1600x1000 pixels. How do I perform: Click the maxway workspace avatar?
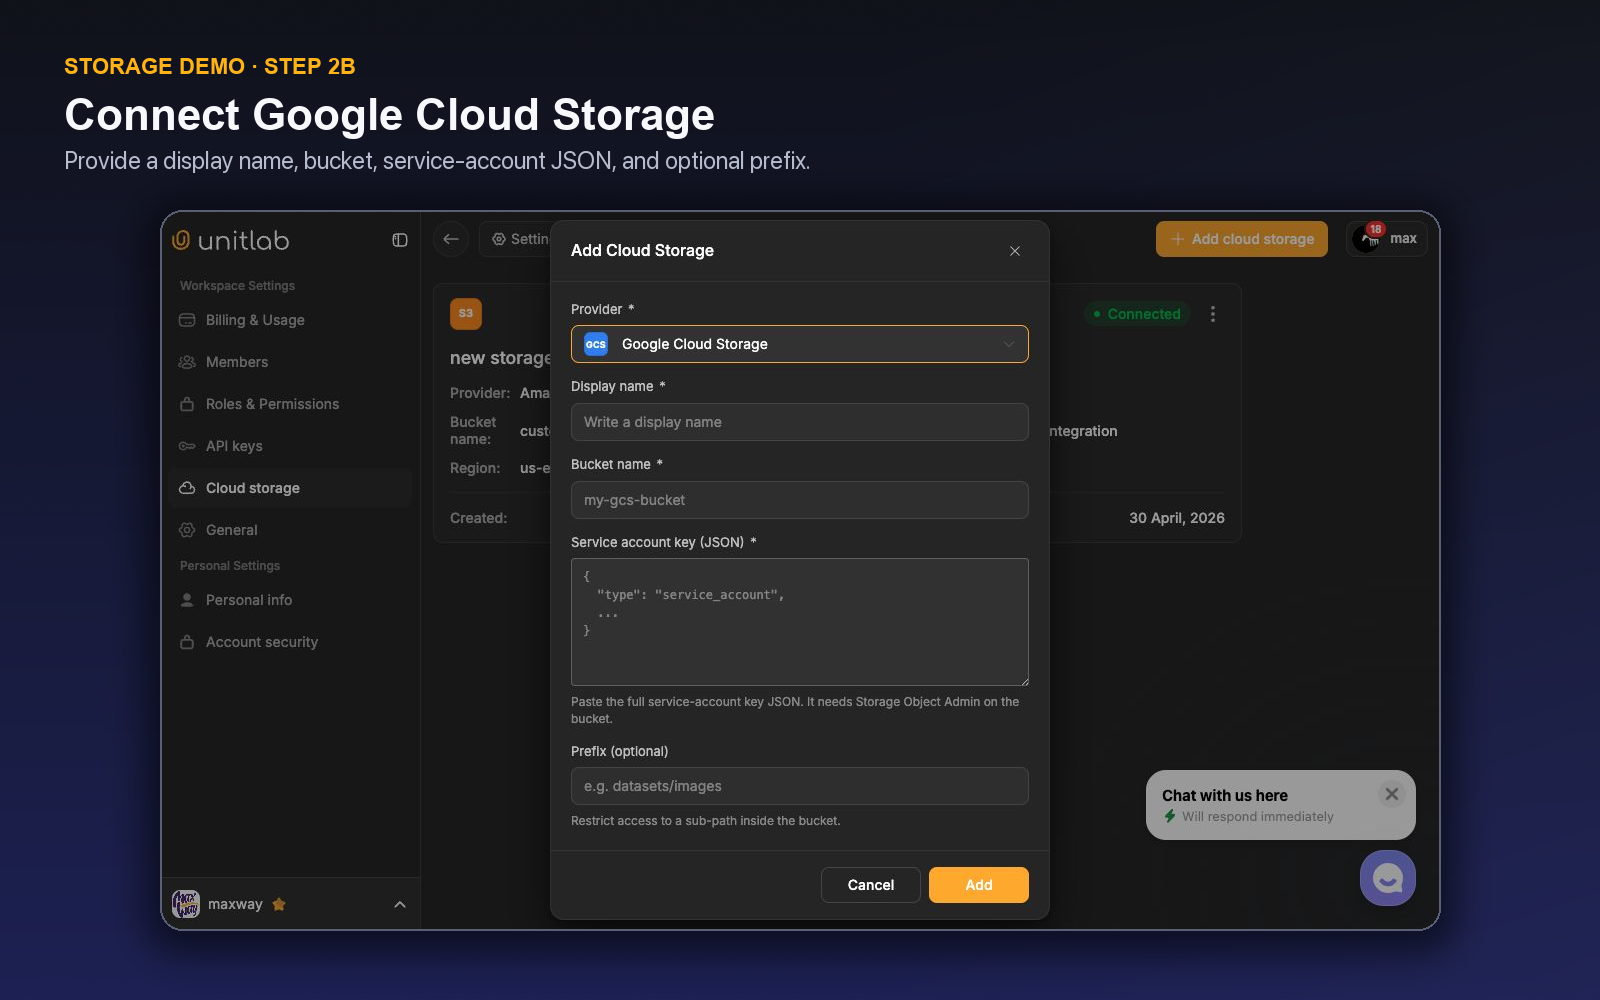click(186, 904)
